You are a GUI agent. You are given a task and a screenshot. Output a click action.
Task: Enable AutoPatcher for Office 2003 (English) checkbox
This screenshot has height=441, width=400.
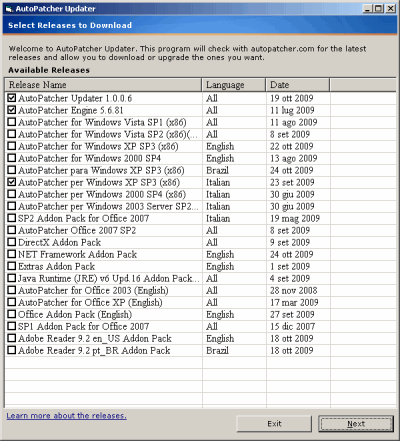coord(12,290)
